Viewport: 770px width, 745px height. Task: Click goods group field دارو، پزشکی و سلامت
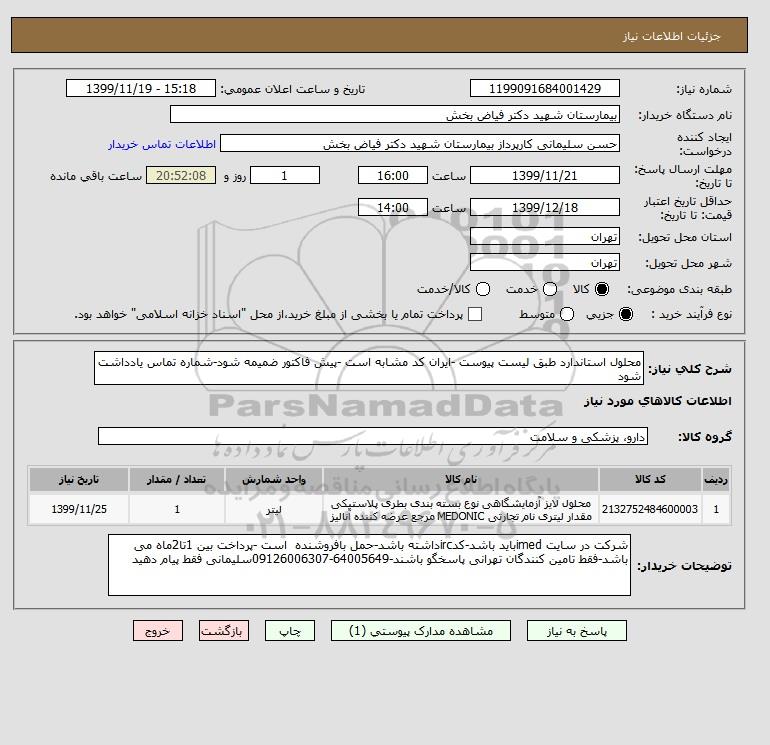click(373, 437)
